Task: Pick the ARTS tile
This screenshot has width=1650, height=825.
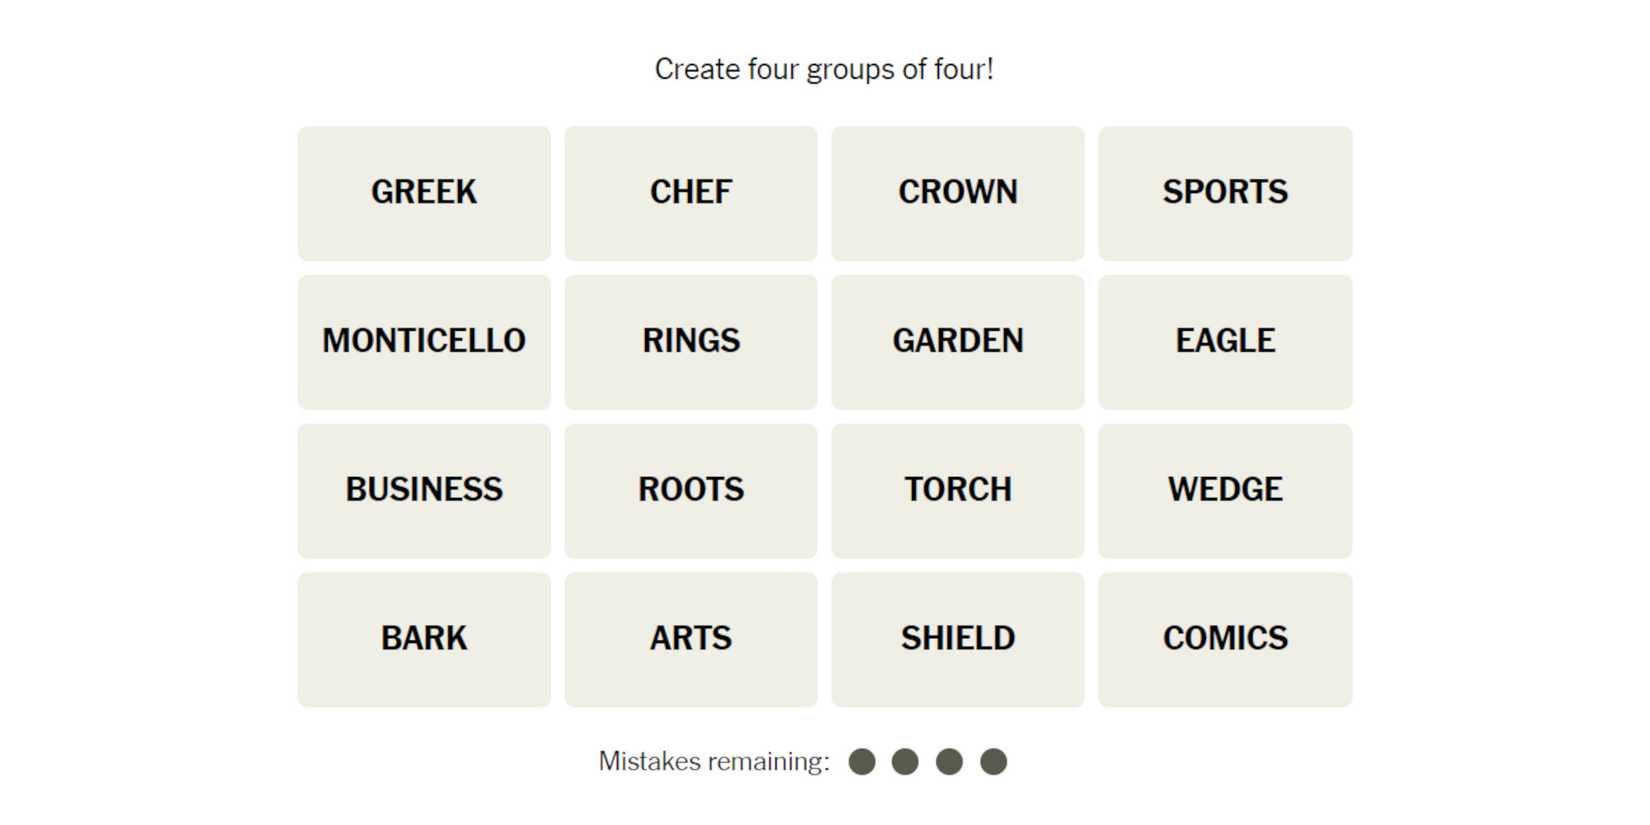Action: point(691,640)
